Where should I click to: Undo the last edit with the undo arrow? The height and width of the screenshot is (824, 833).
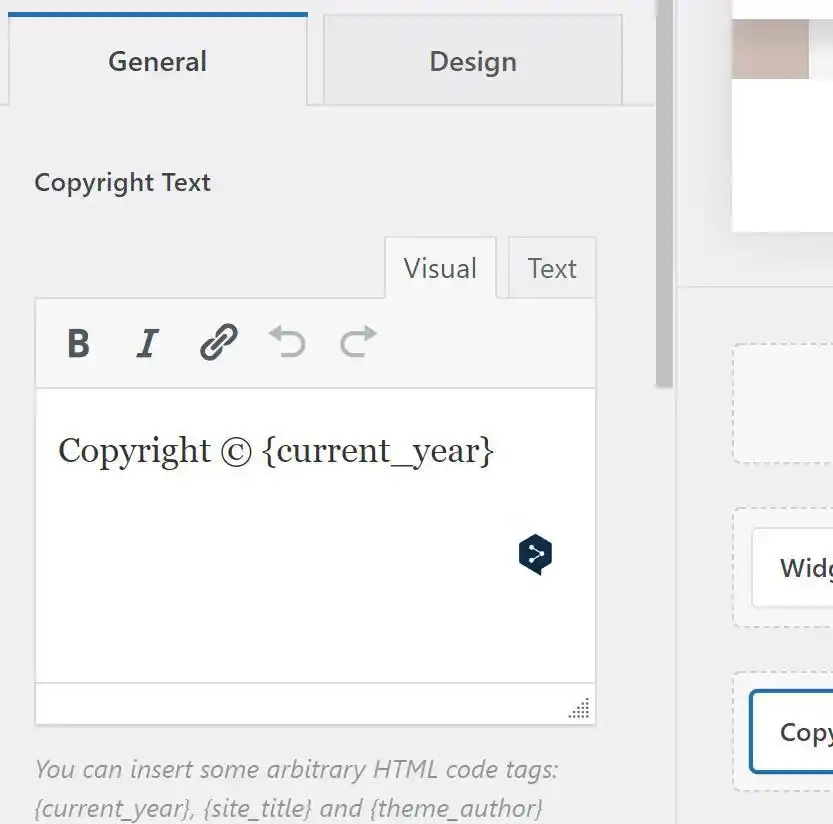click(x=288, y=343)
